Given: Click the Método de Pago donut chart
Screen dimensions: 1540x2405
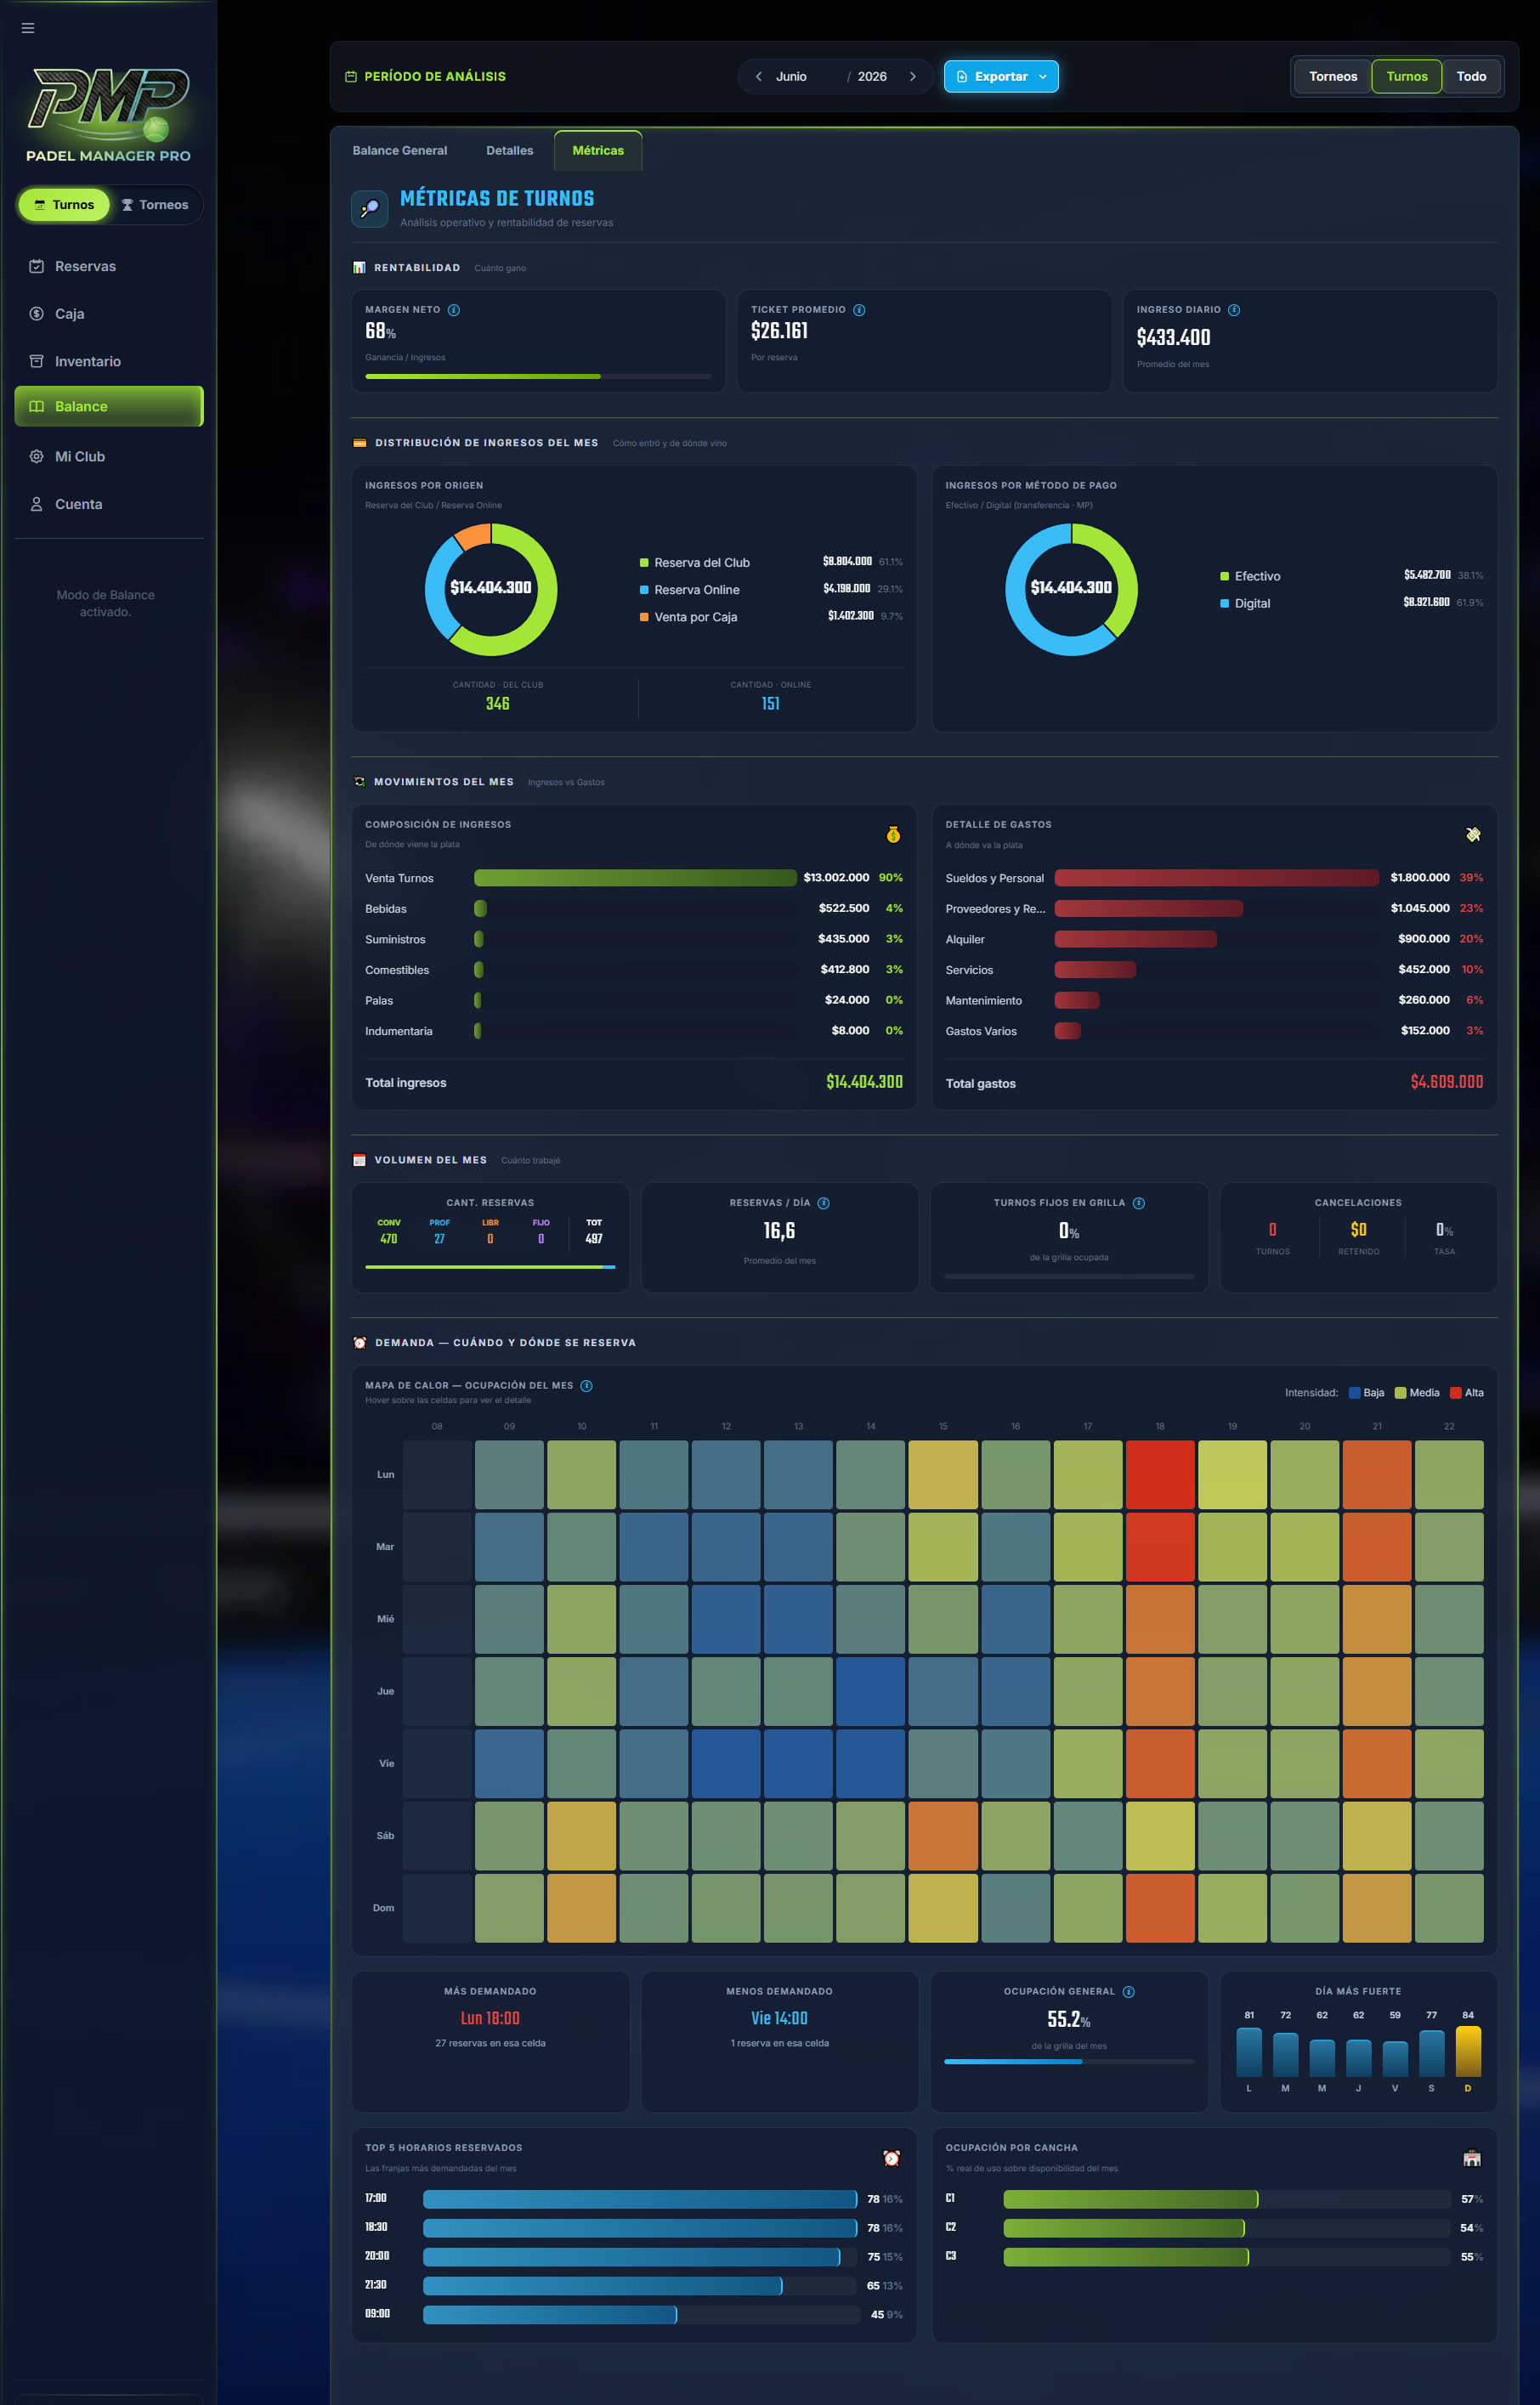Looking at the screenshot, I should 1071,589.
